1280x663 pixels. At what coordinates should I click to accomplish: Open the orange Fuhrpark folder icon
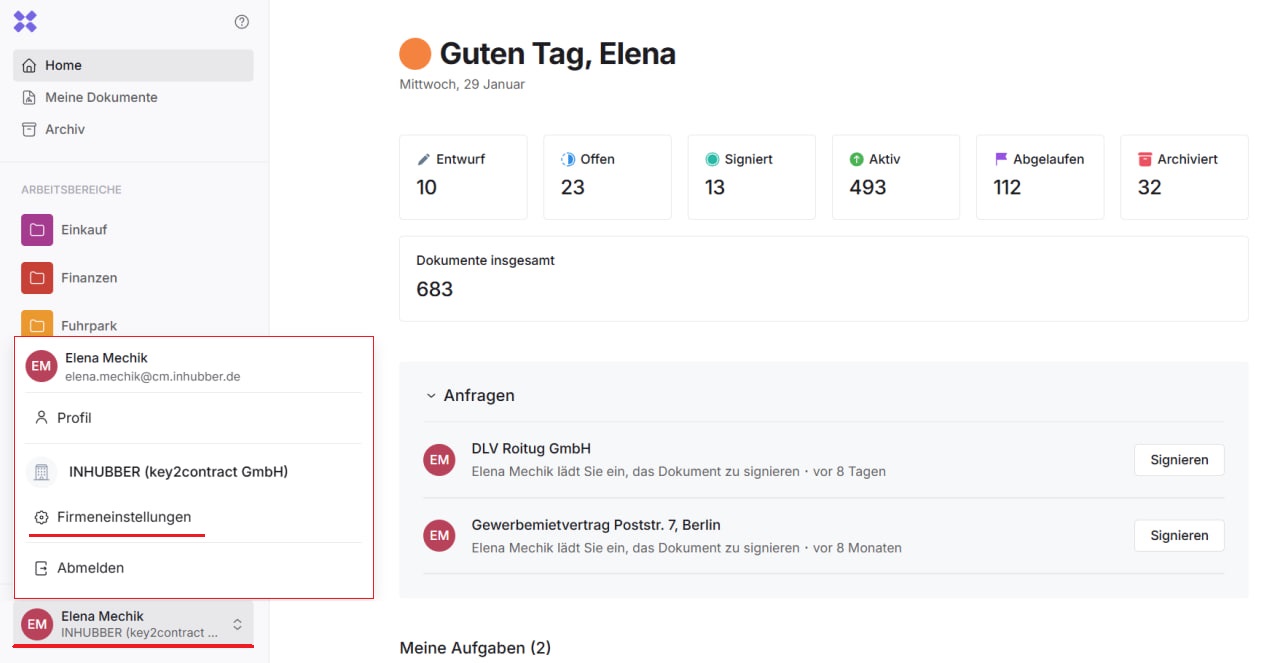37,324
